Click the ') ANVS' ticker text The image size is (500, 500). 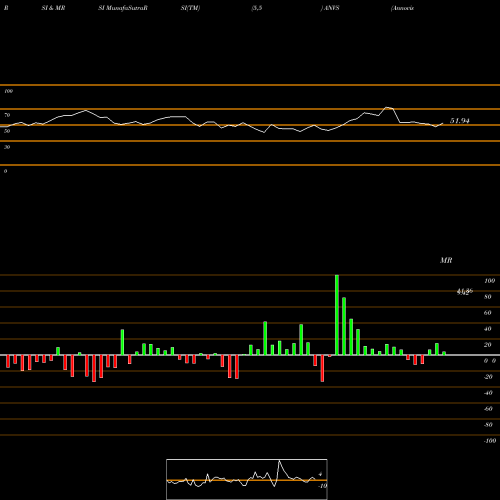tap(330, 8)
